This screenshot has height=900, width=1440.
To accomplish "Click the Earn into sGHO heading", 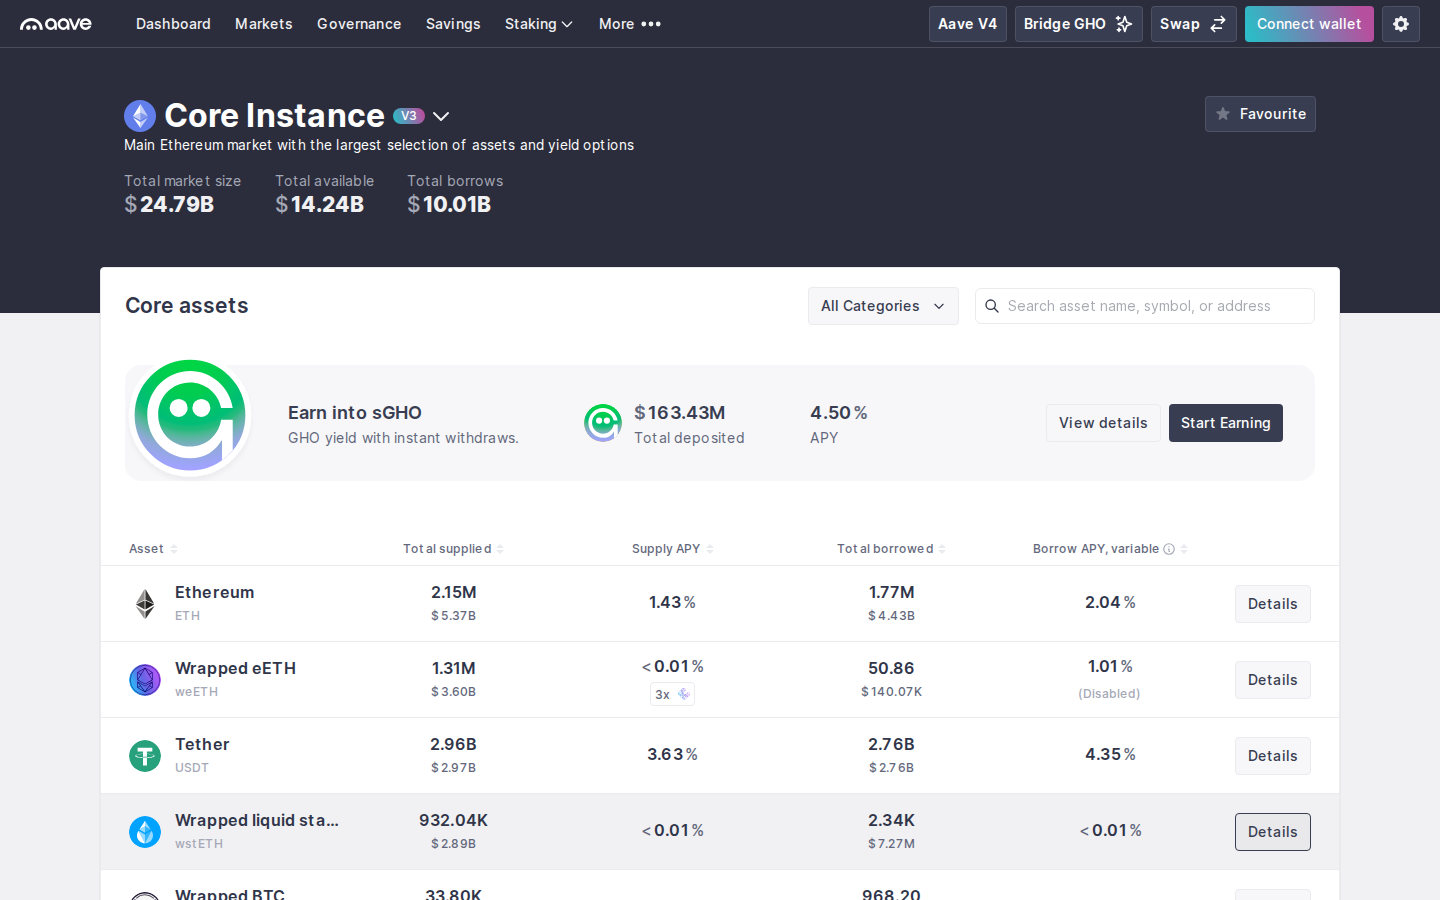I will [355, 413].
